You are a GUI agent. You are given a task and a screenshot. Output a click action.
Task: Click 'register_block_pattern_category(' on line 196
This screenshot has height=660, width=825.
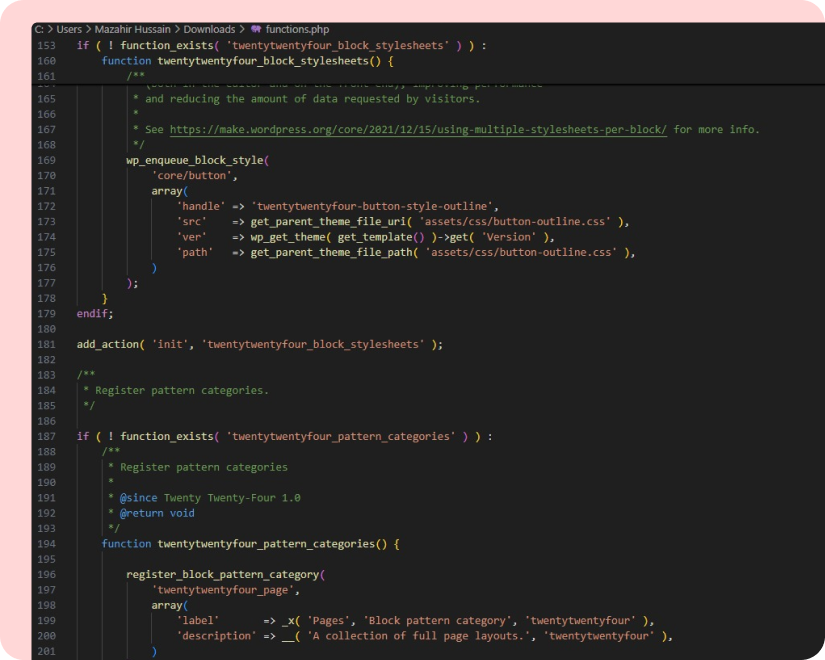point(225,575)
